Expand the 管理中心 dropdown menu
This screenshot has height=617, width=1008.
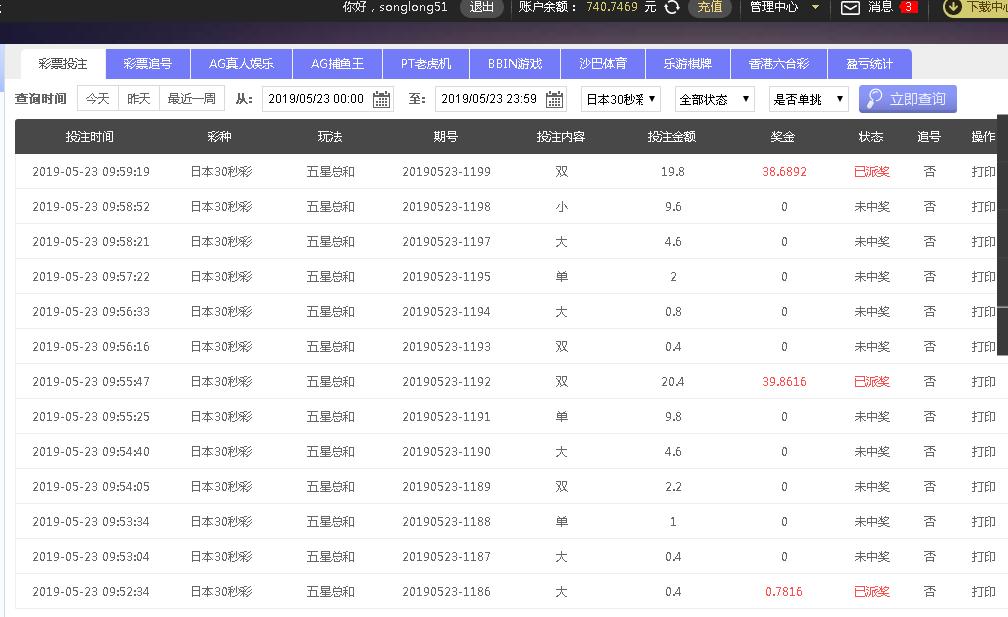pyautogui.click(x=784, y=7)
